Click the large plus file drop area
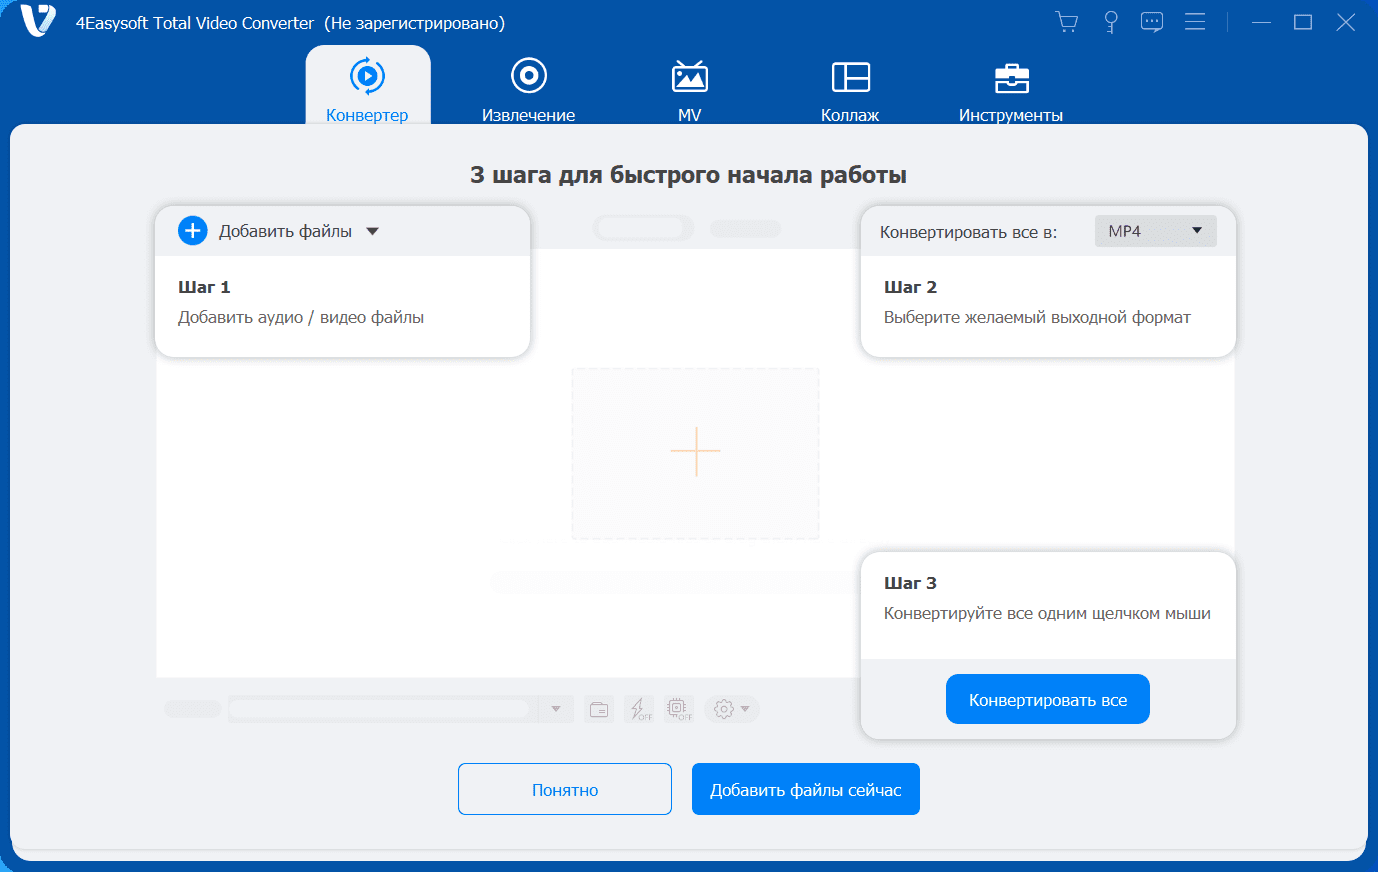The image size is (1378, 872). coord(695,453)
